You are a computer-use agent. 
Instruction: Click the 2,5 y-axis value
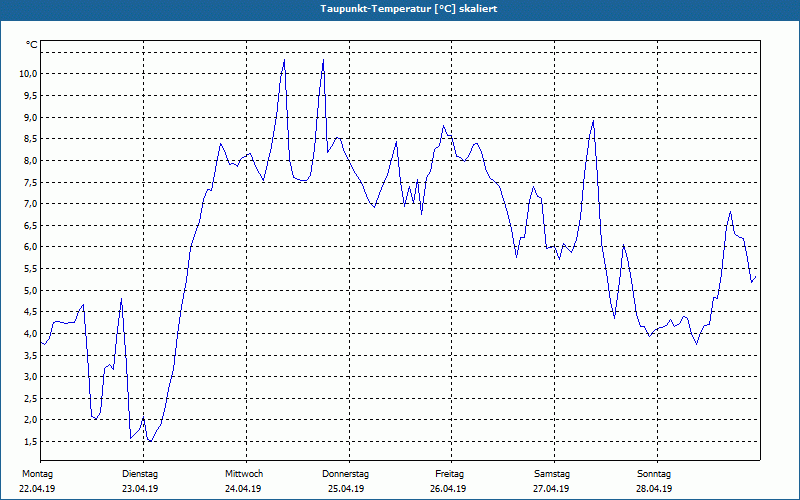tap(30, 398)
